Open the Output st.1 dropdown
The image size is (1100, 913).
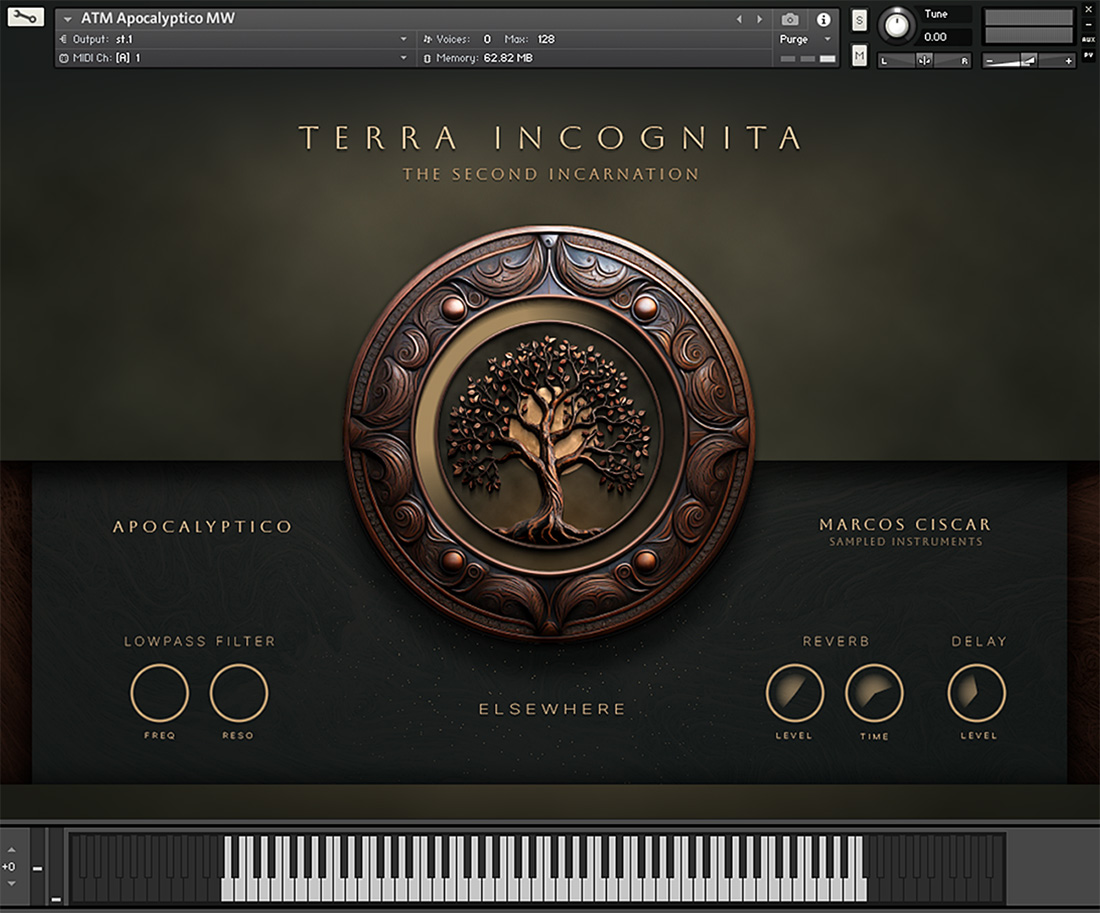(234, 39)
